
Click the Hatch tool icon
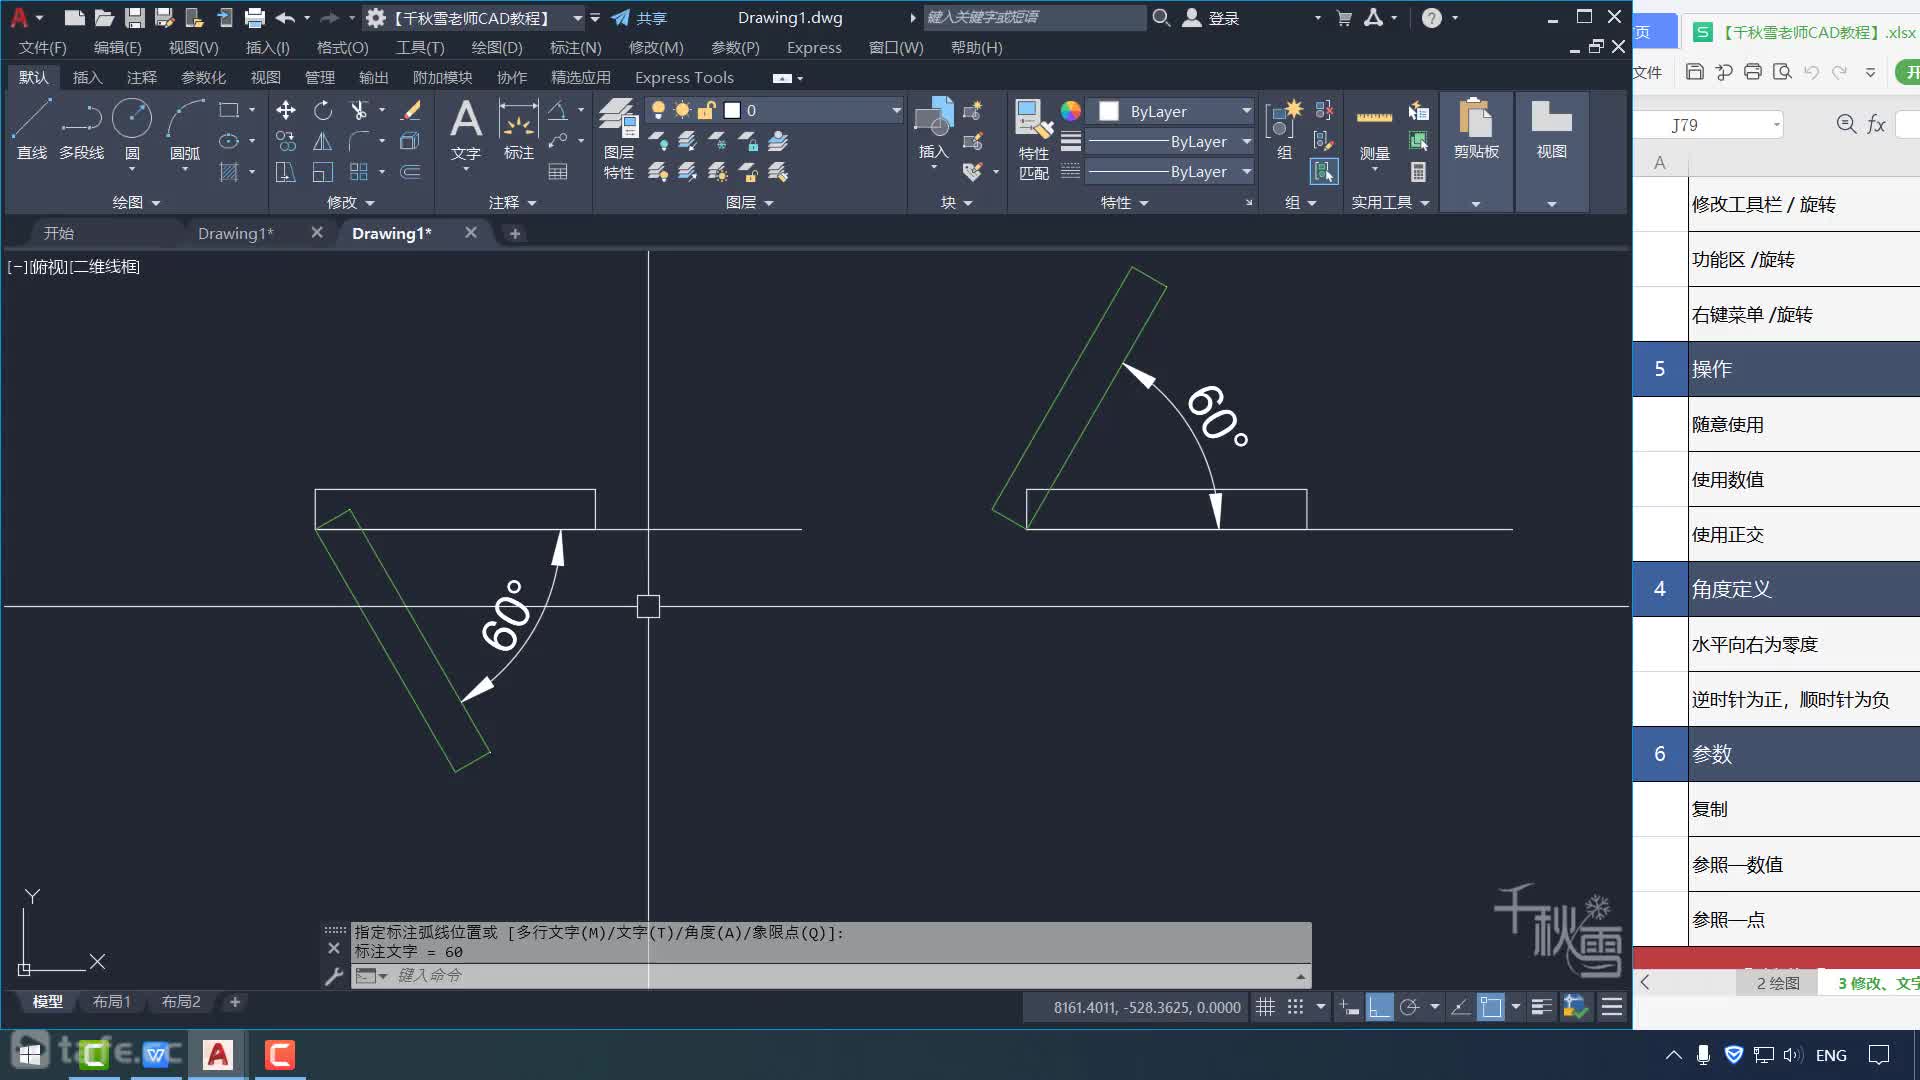(229, 172)
